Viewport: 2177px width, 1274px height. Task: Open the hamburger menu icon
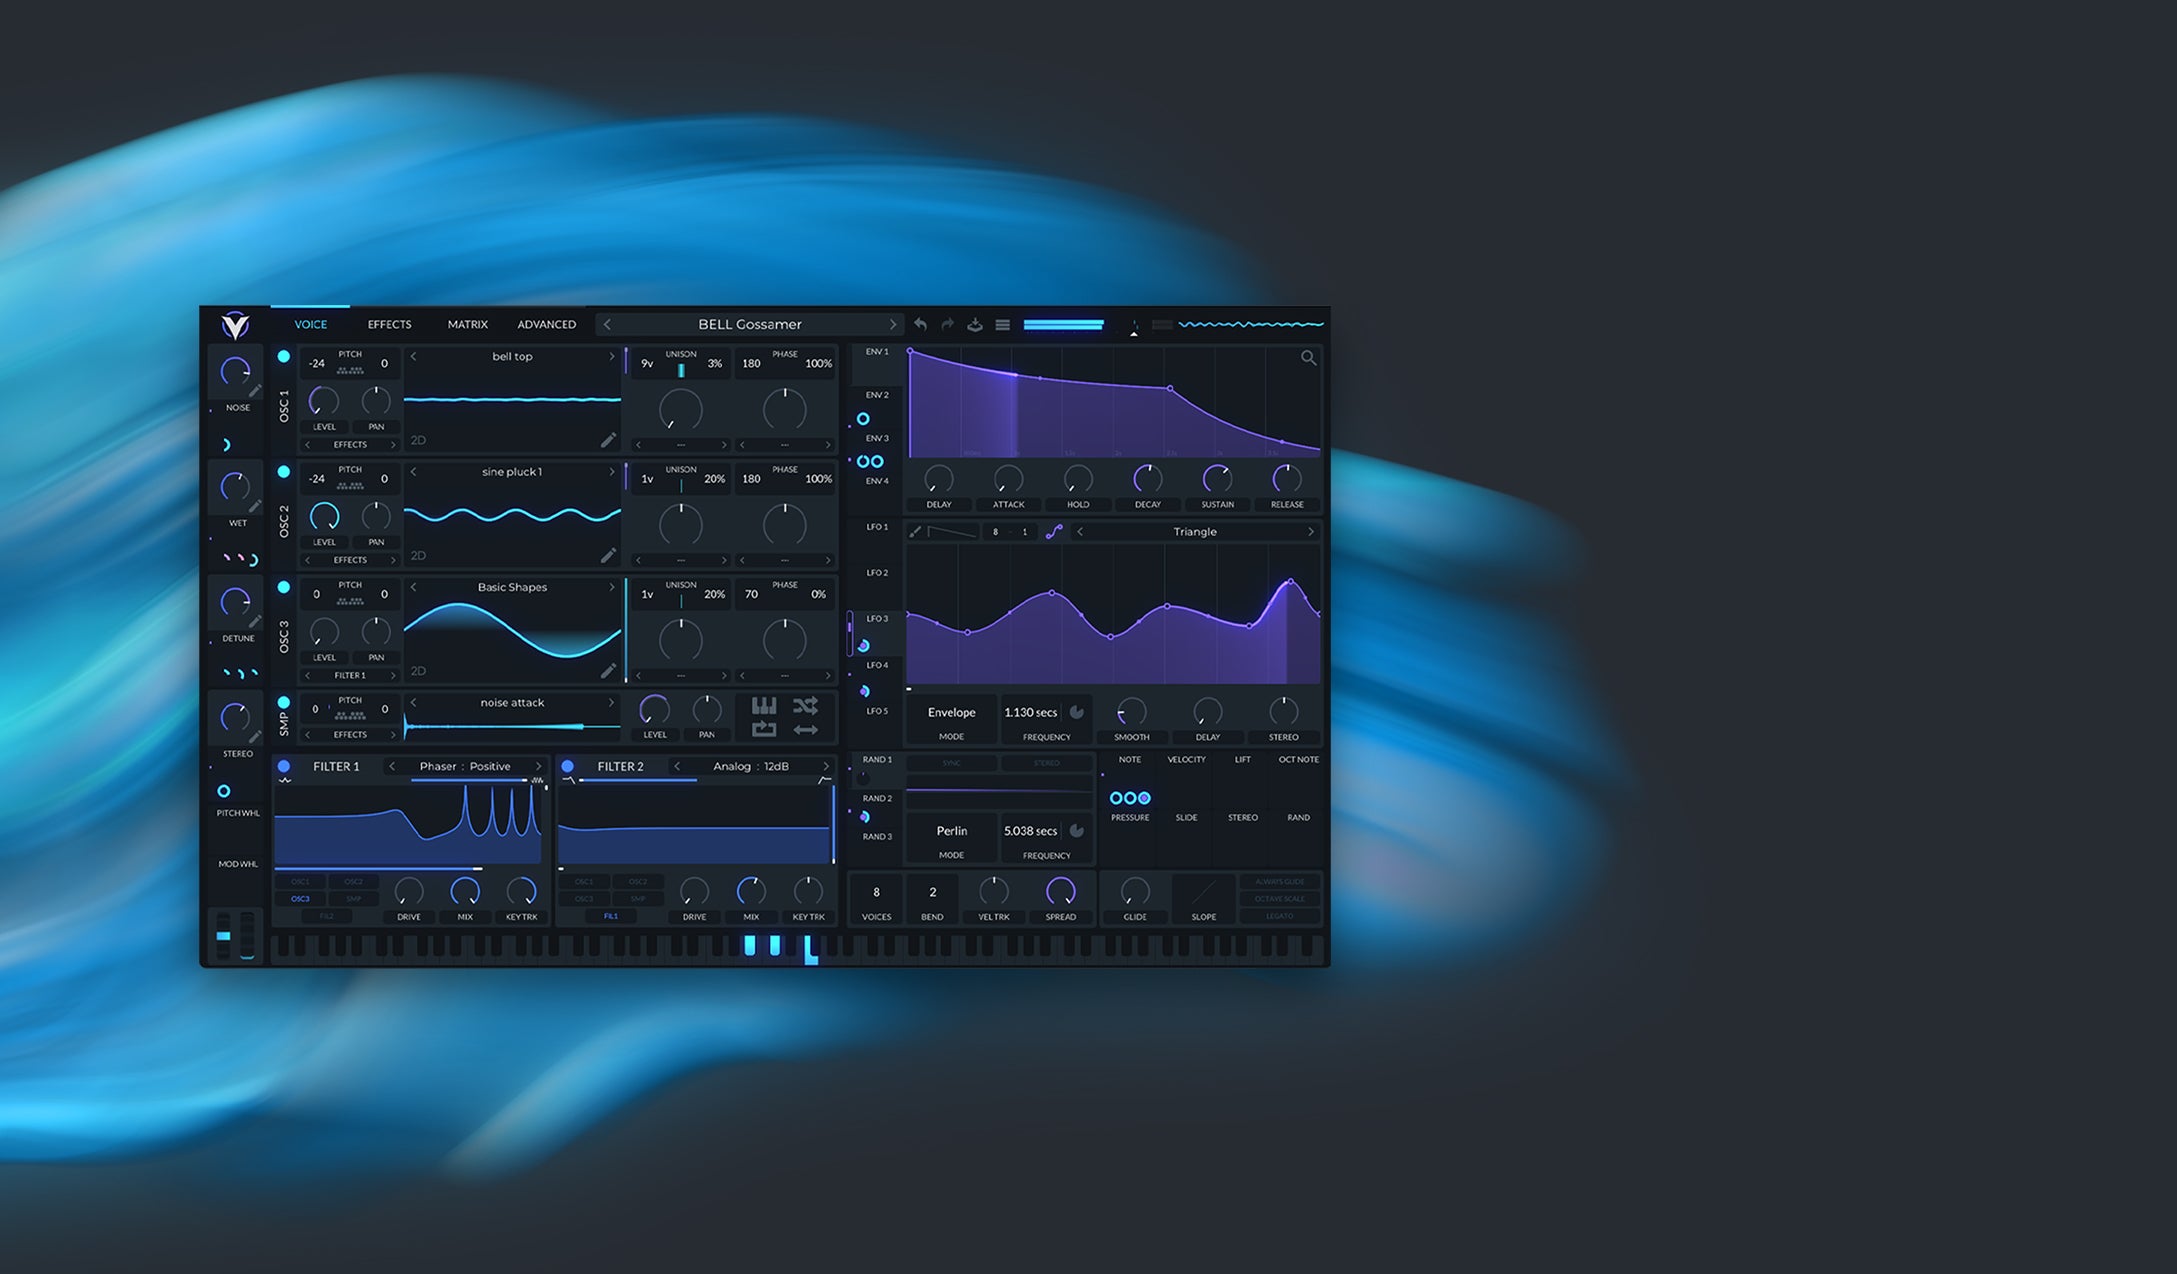click(1002, 325)
